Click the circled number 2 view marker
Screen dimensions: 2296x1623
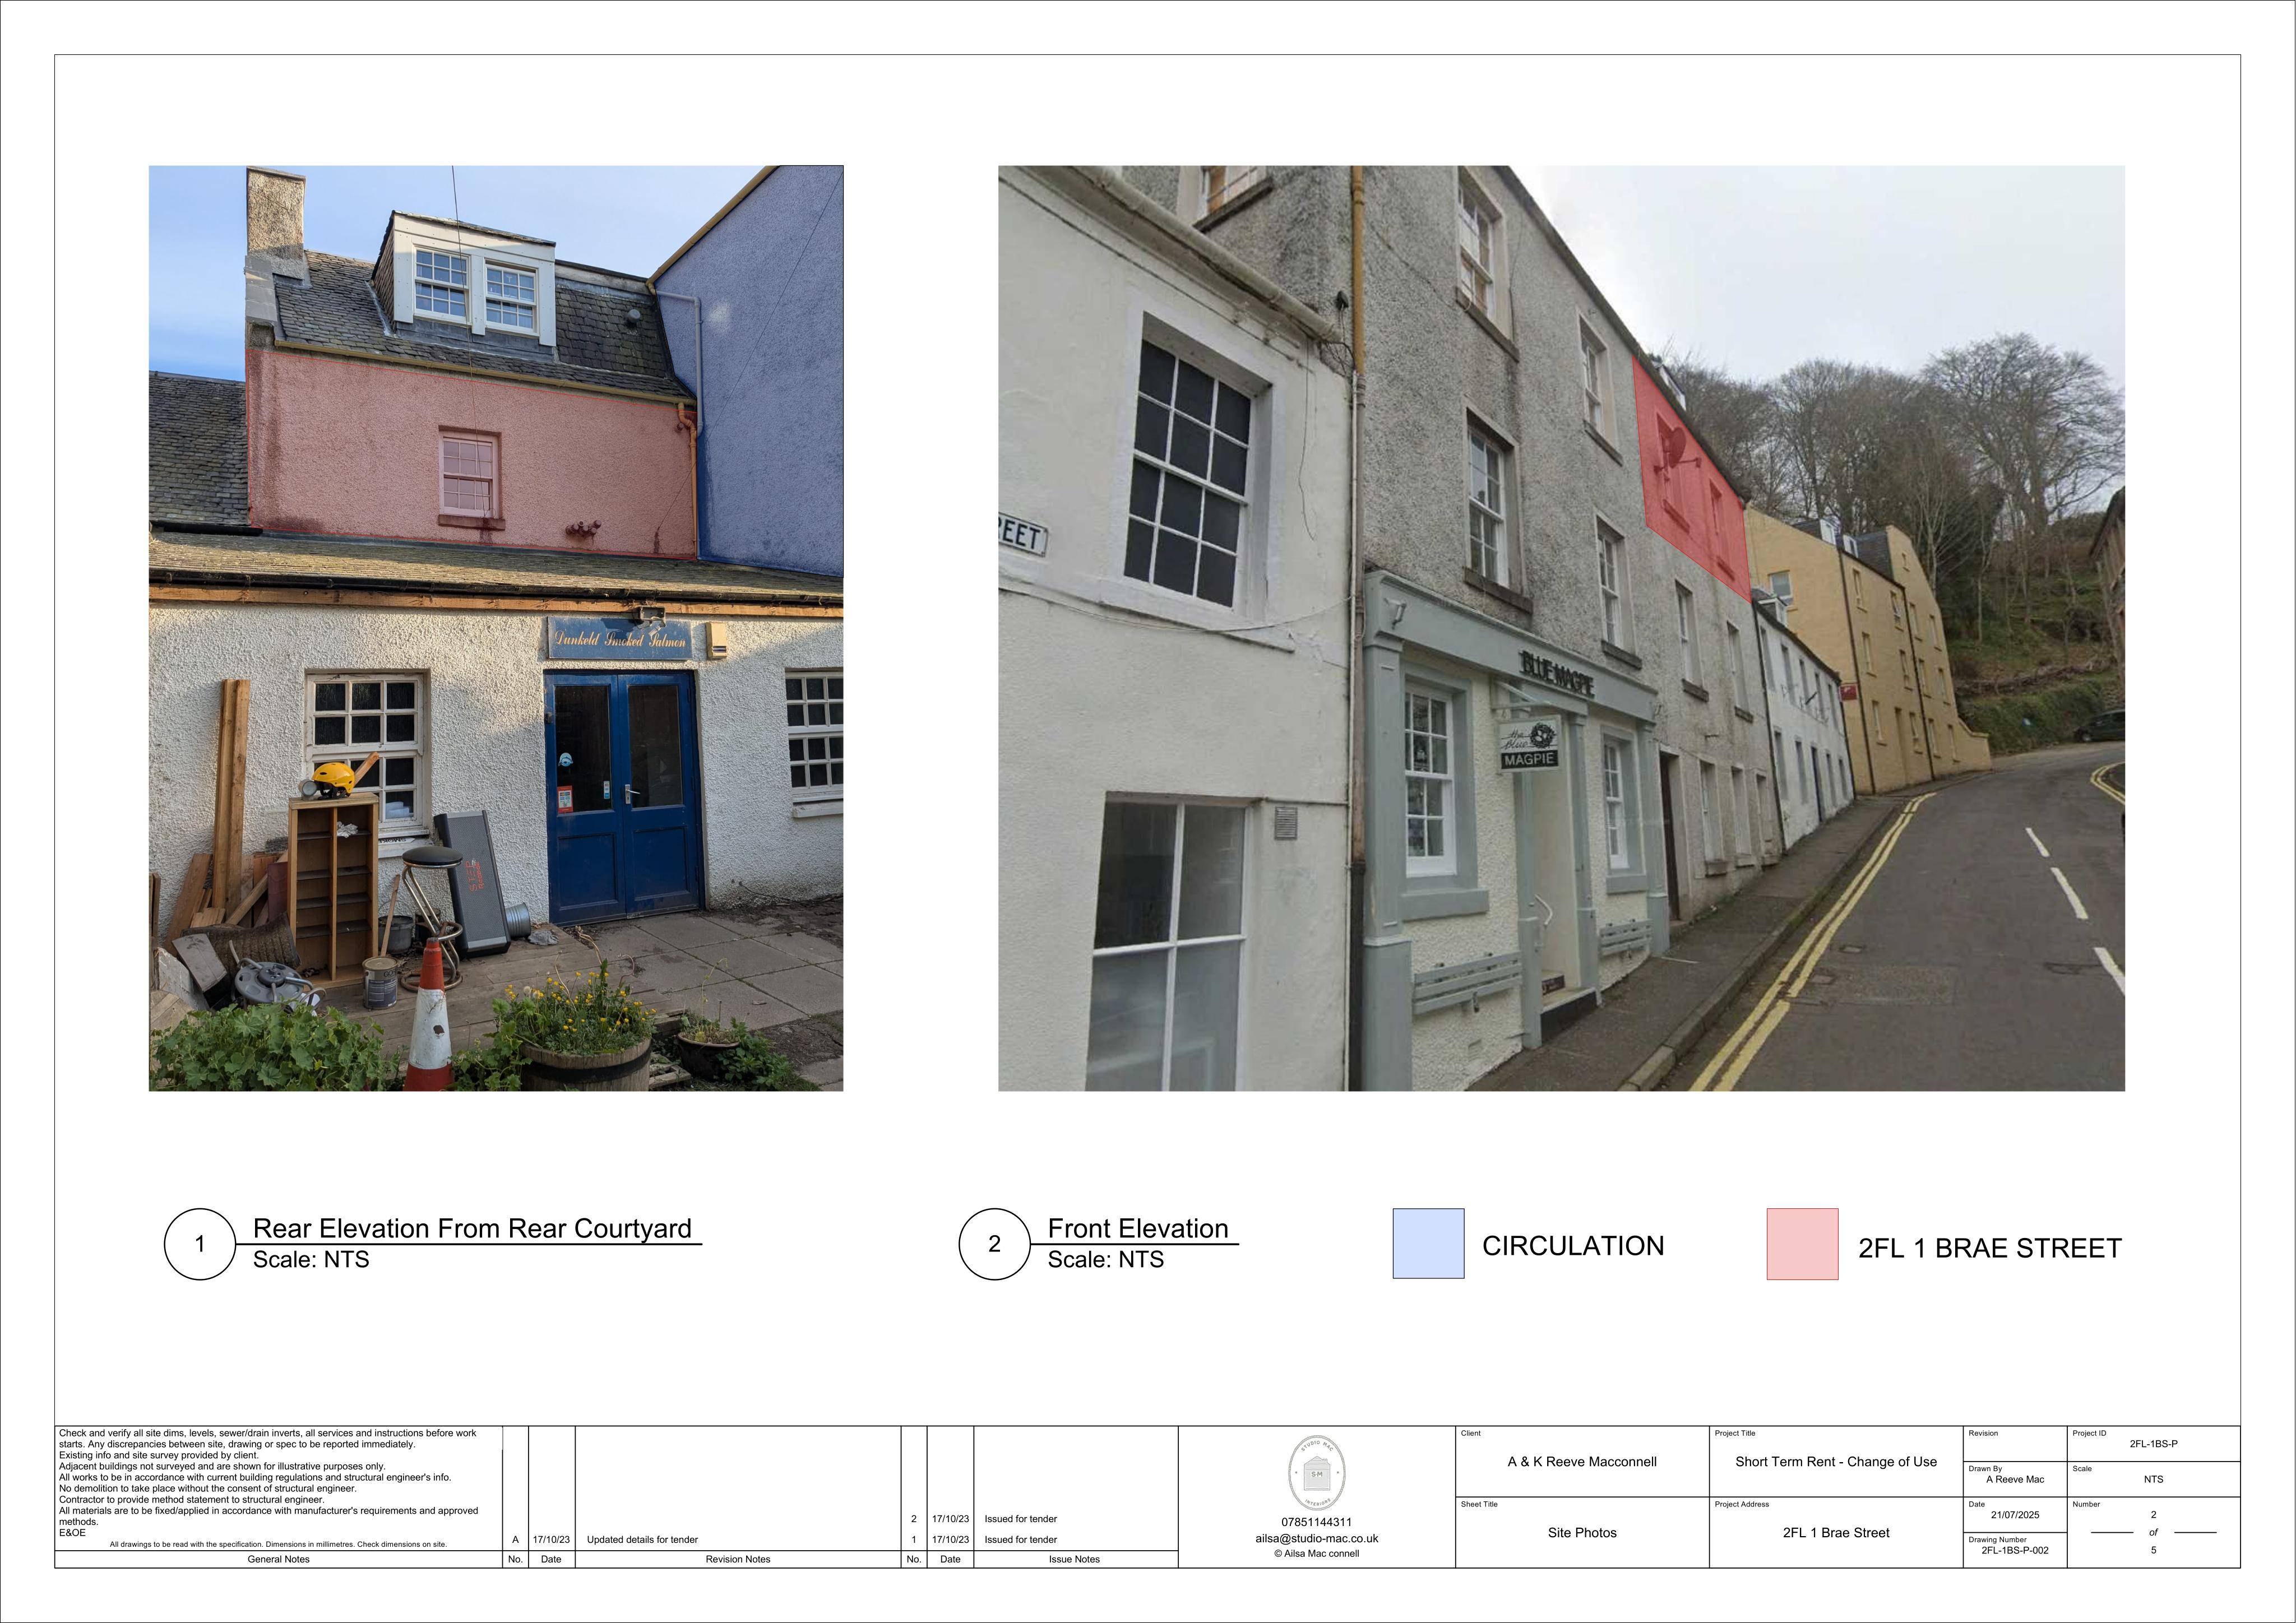click(994, 1244)
